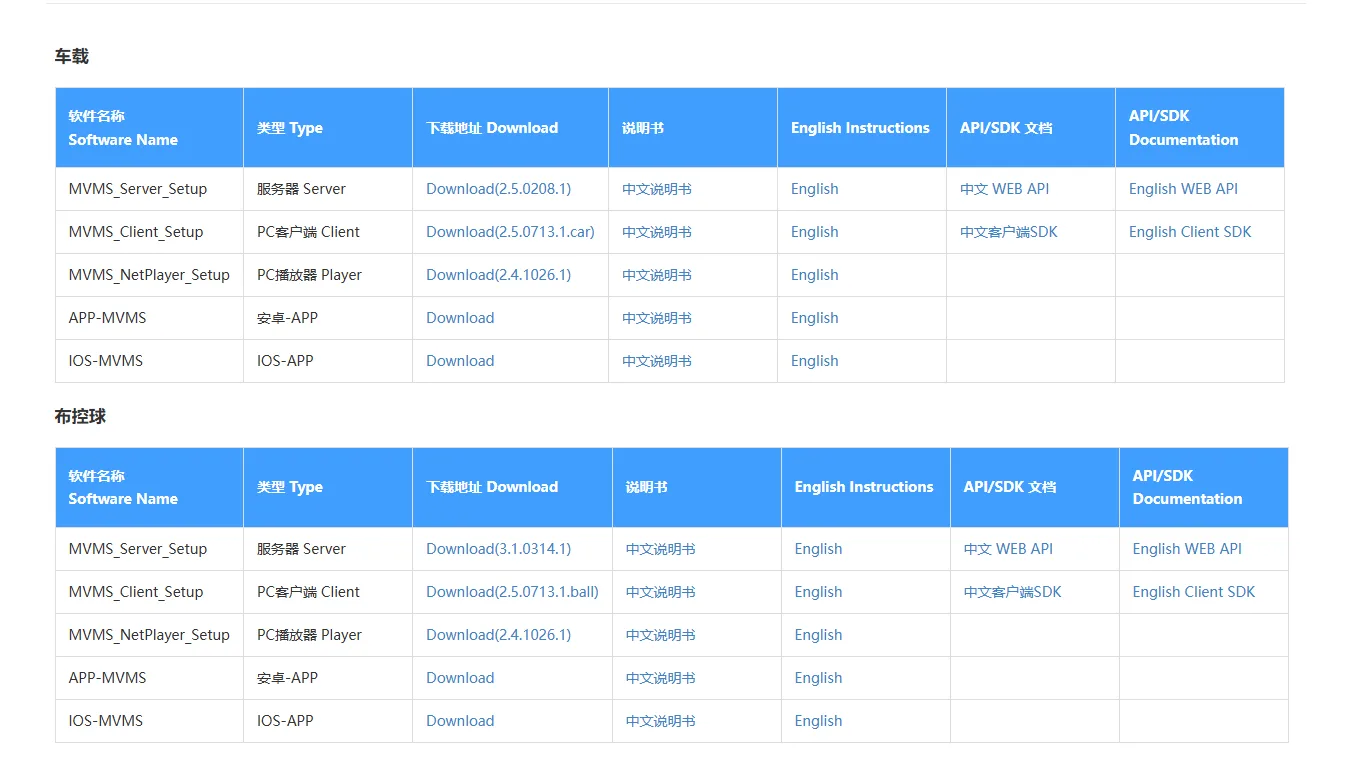This screenshot has width=1365, height=773.
Task: Open English instructions for APP-MVMS in the 车载 table
Action: point(815,318)
